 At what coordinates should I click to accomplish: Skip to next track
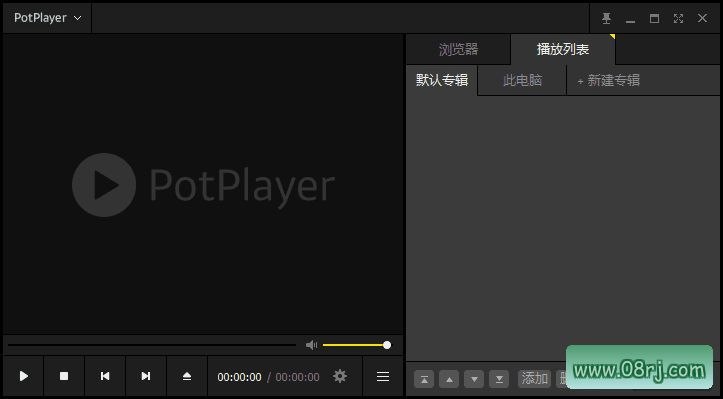tap(146, 376)
